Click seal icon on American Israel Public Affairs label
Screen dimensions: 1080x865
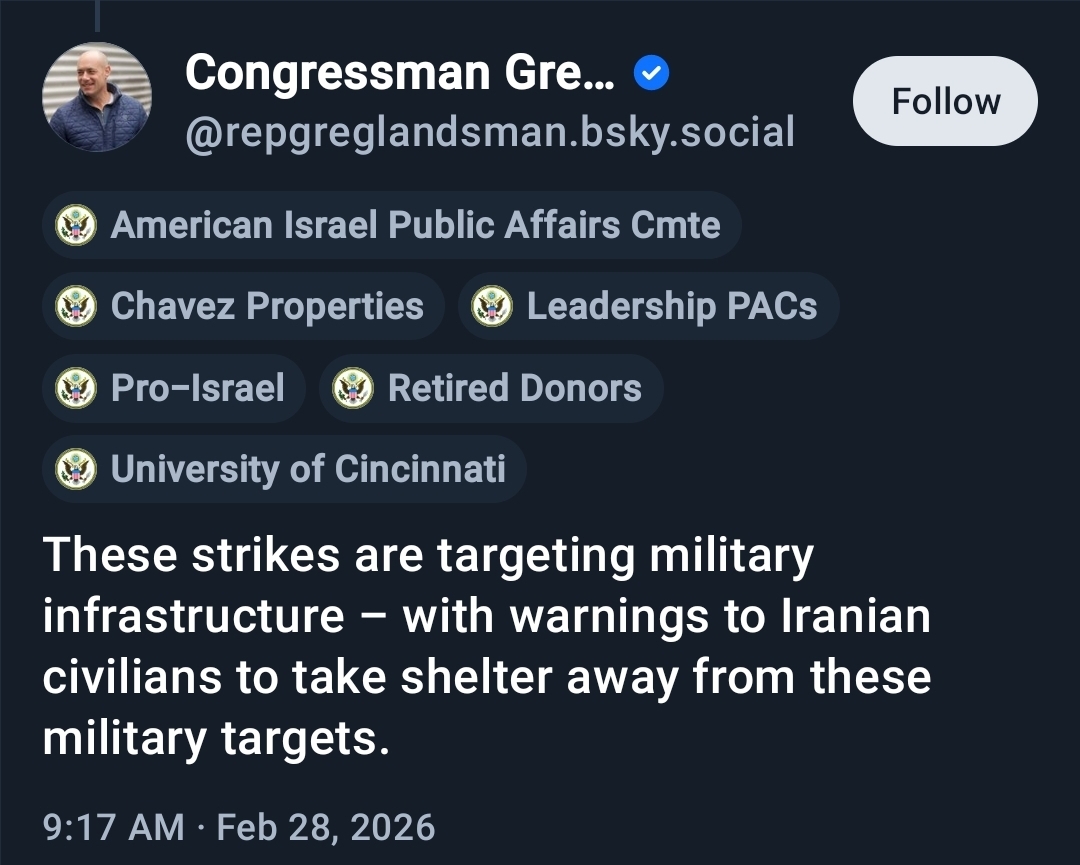coord(76,225)
